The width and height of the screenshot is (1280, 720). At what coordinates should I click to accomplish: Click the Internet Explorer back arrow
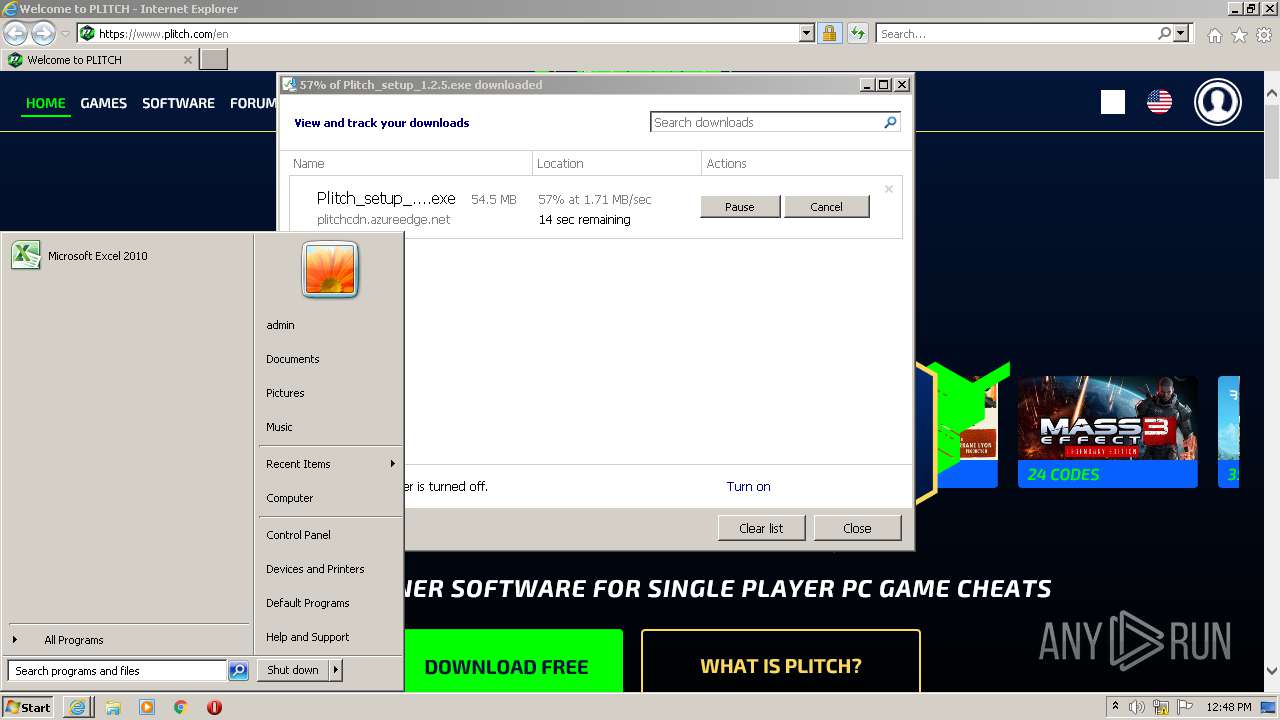click(15, 33)
